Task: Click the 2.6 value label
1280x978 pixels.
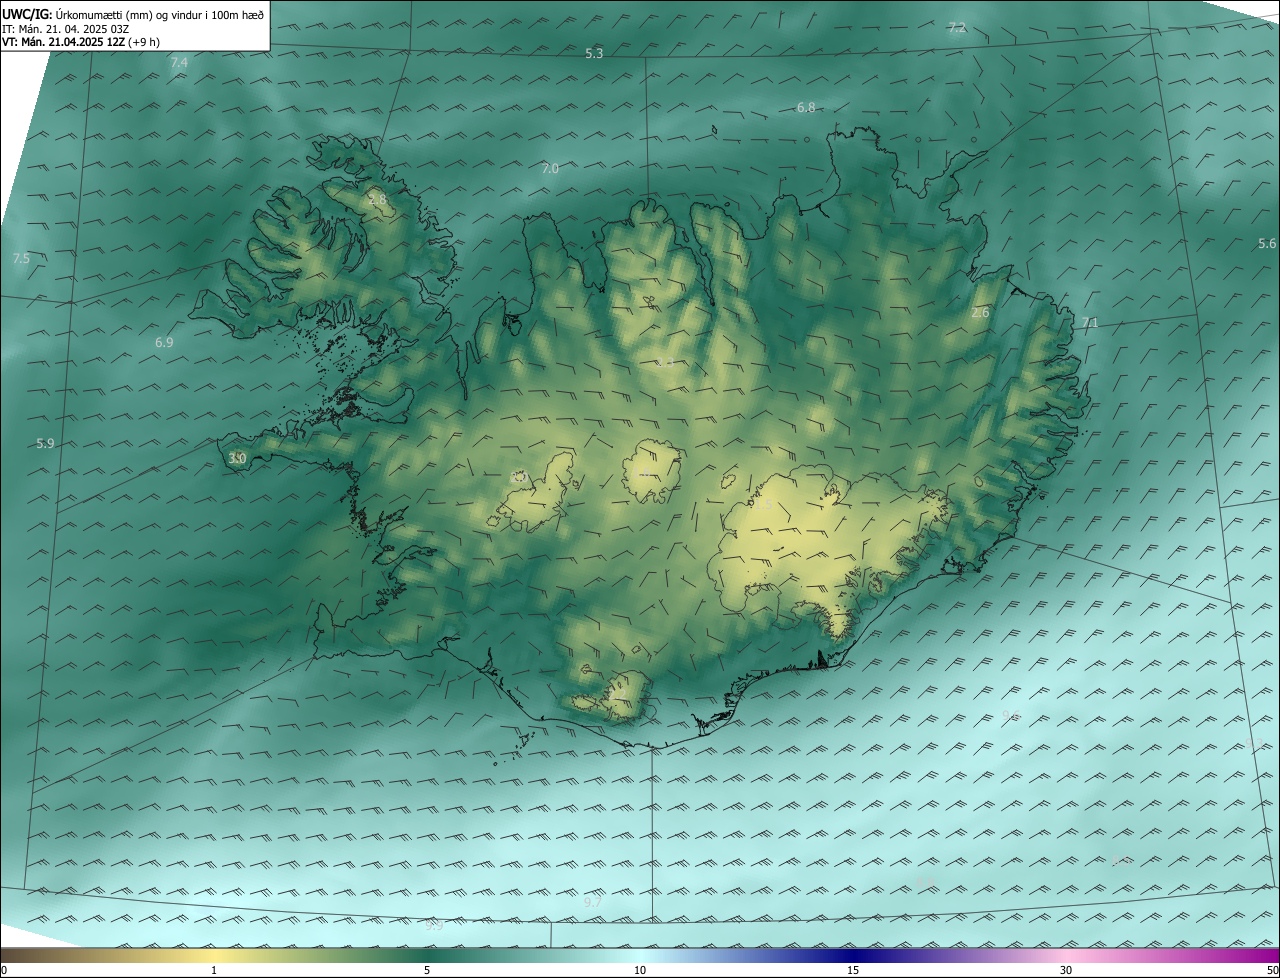Action: [980, 313]
